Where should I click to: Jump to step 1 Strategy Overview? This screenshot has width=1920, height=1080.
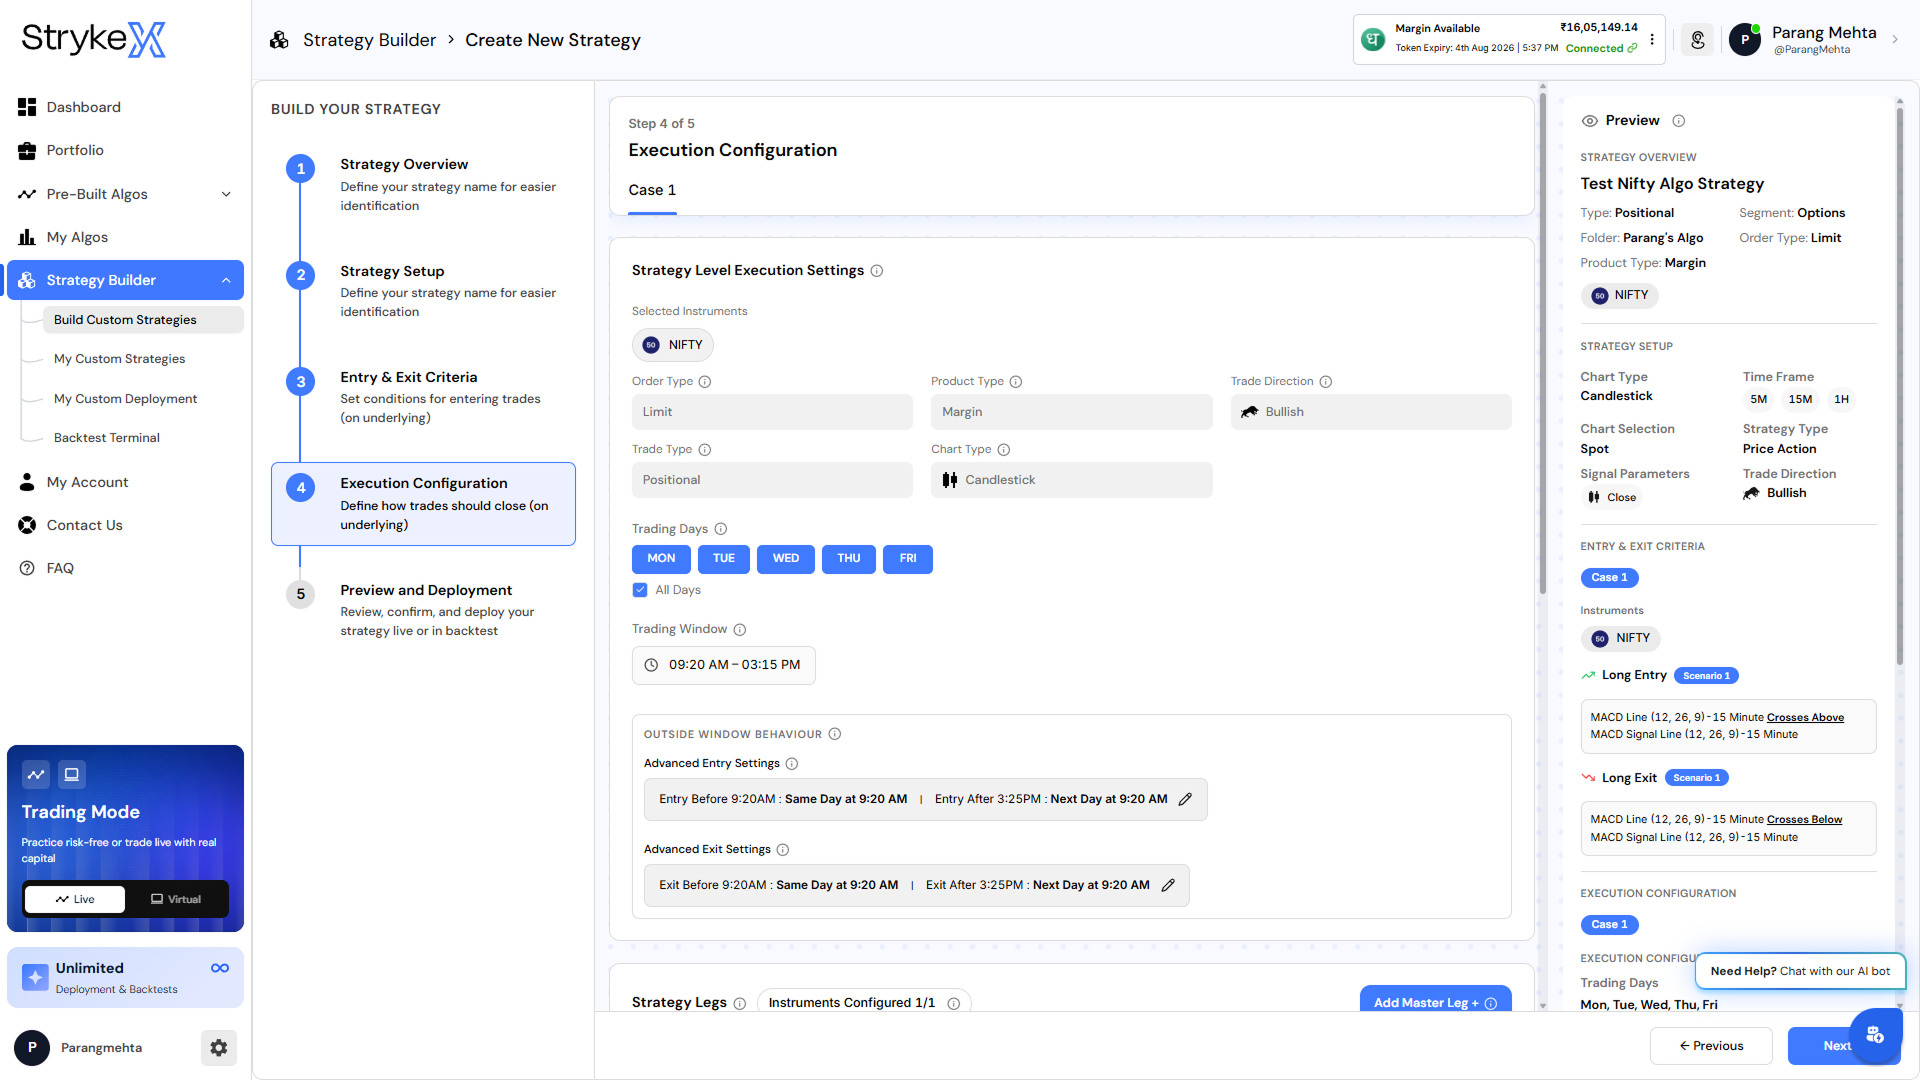(x=423, y=184)
